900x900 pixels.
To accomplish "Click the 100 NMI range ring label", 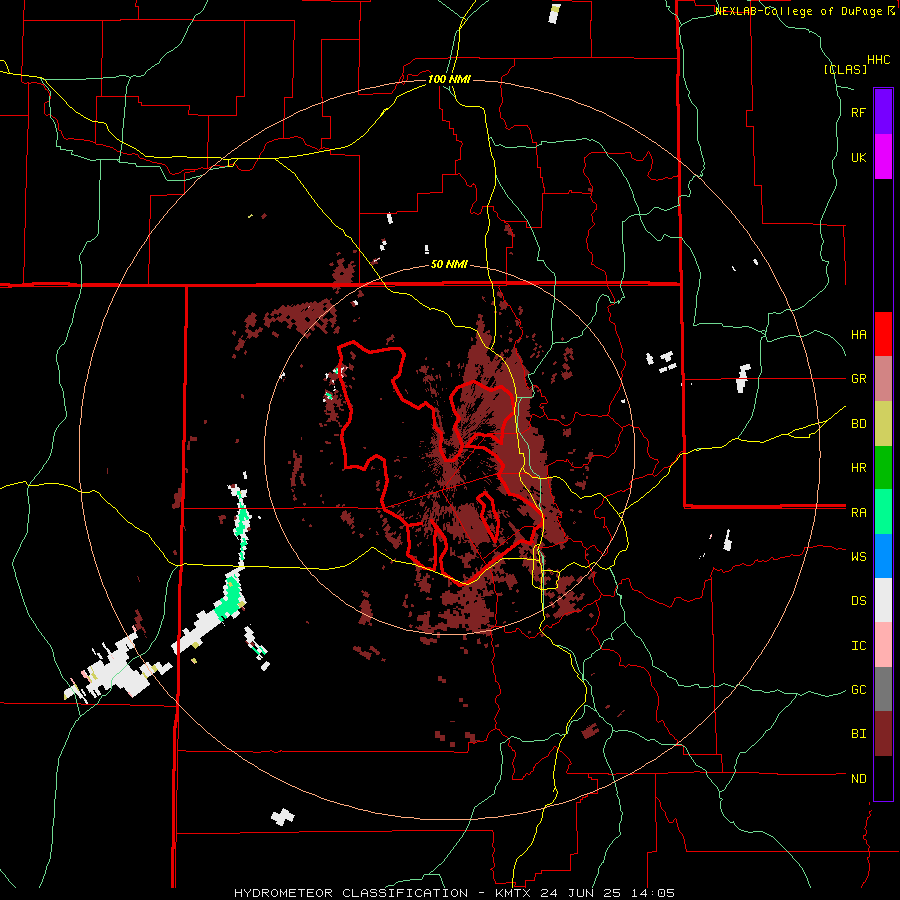I will [449, 79].
